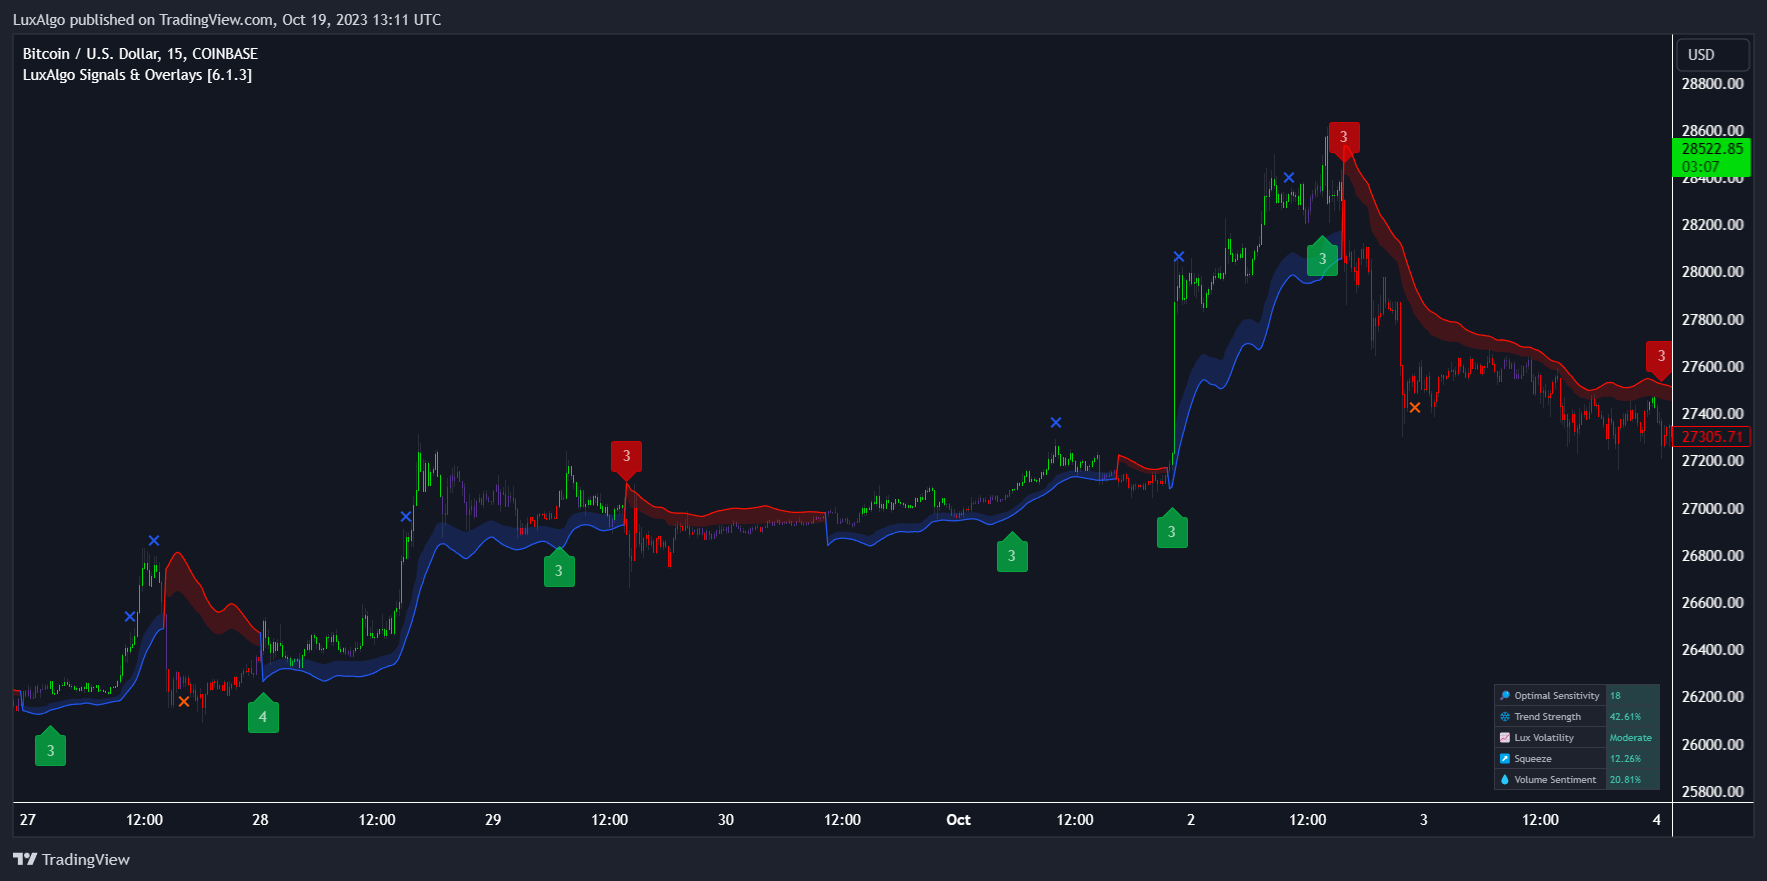Click the 30 date label on the time axis
The image size is (1767, 881).
click(726, 820)
